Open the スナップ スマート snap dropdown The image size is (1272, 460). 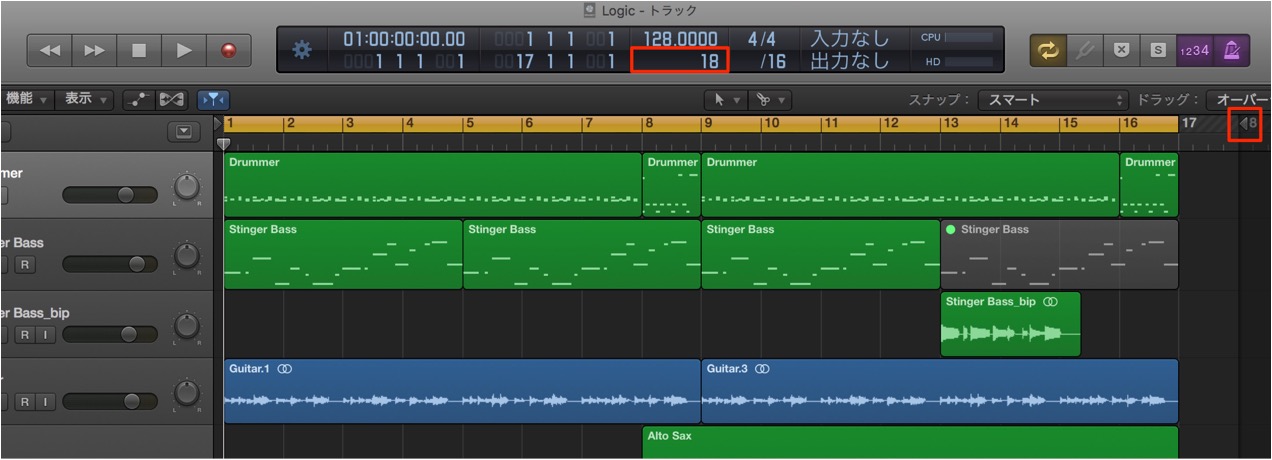coord(1052,100)
